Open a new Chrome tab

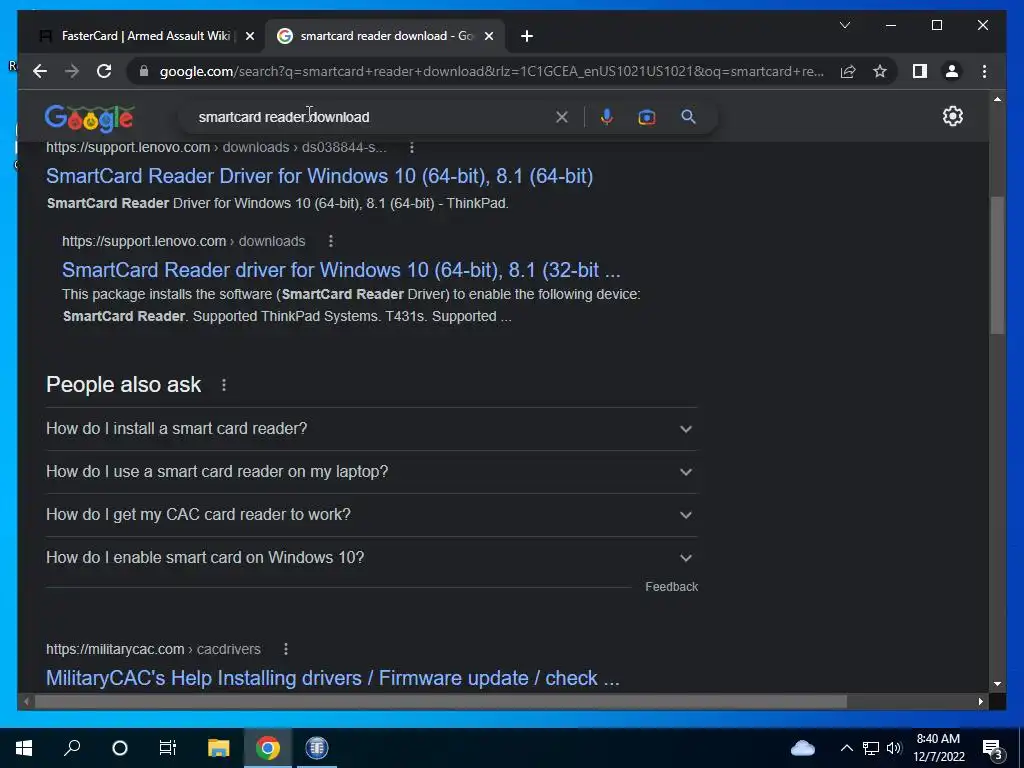pos(527,36)
